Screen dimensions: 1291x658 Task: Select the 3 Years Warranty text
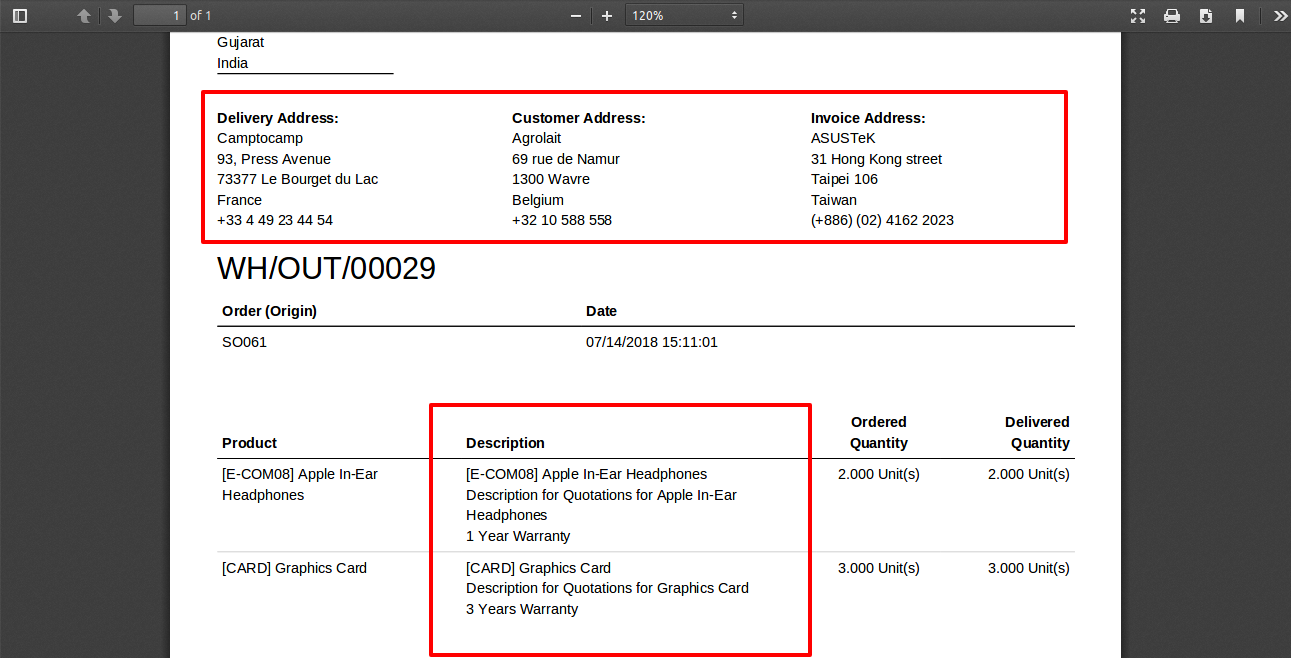tap(522, 609)
